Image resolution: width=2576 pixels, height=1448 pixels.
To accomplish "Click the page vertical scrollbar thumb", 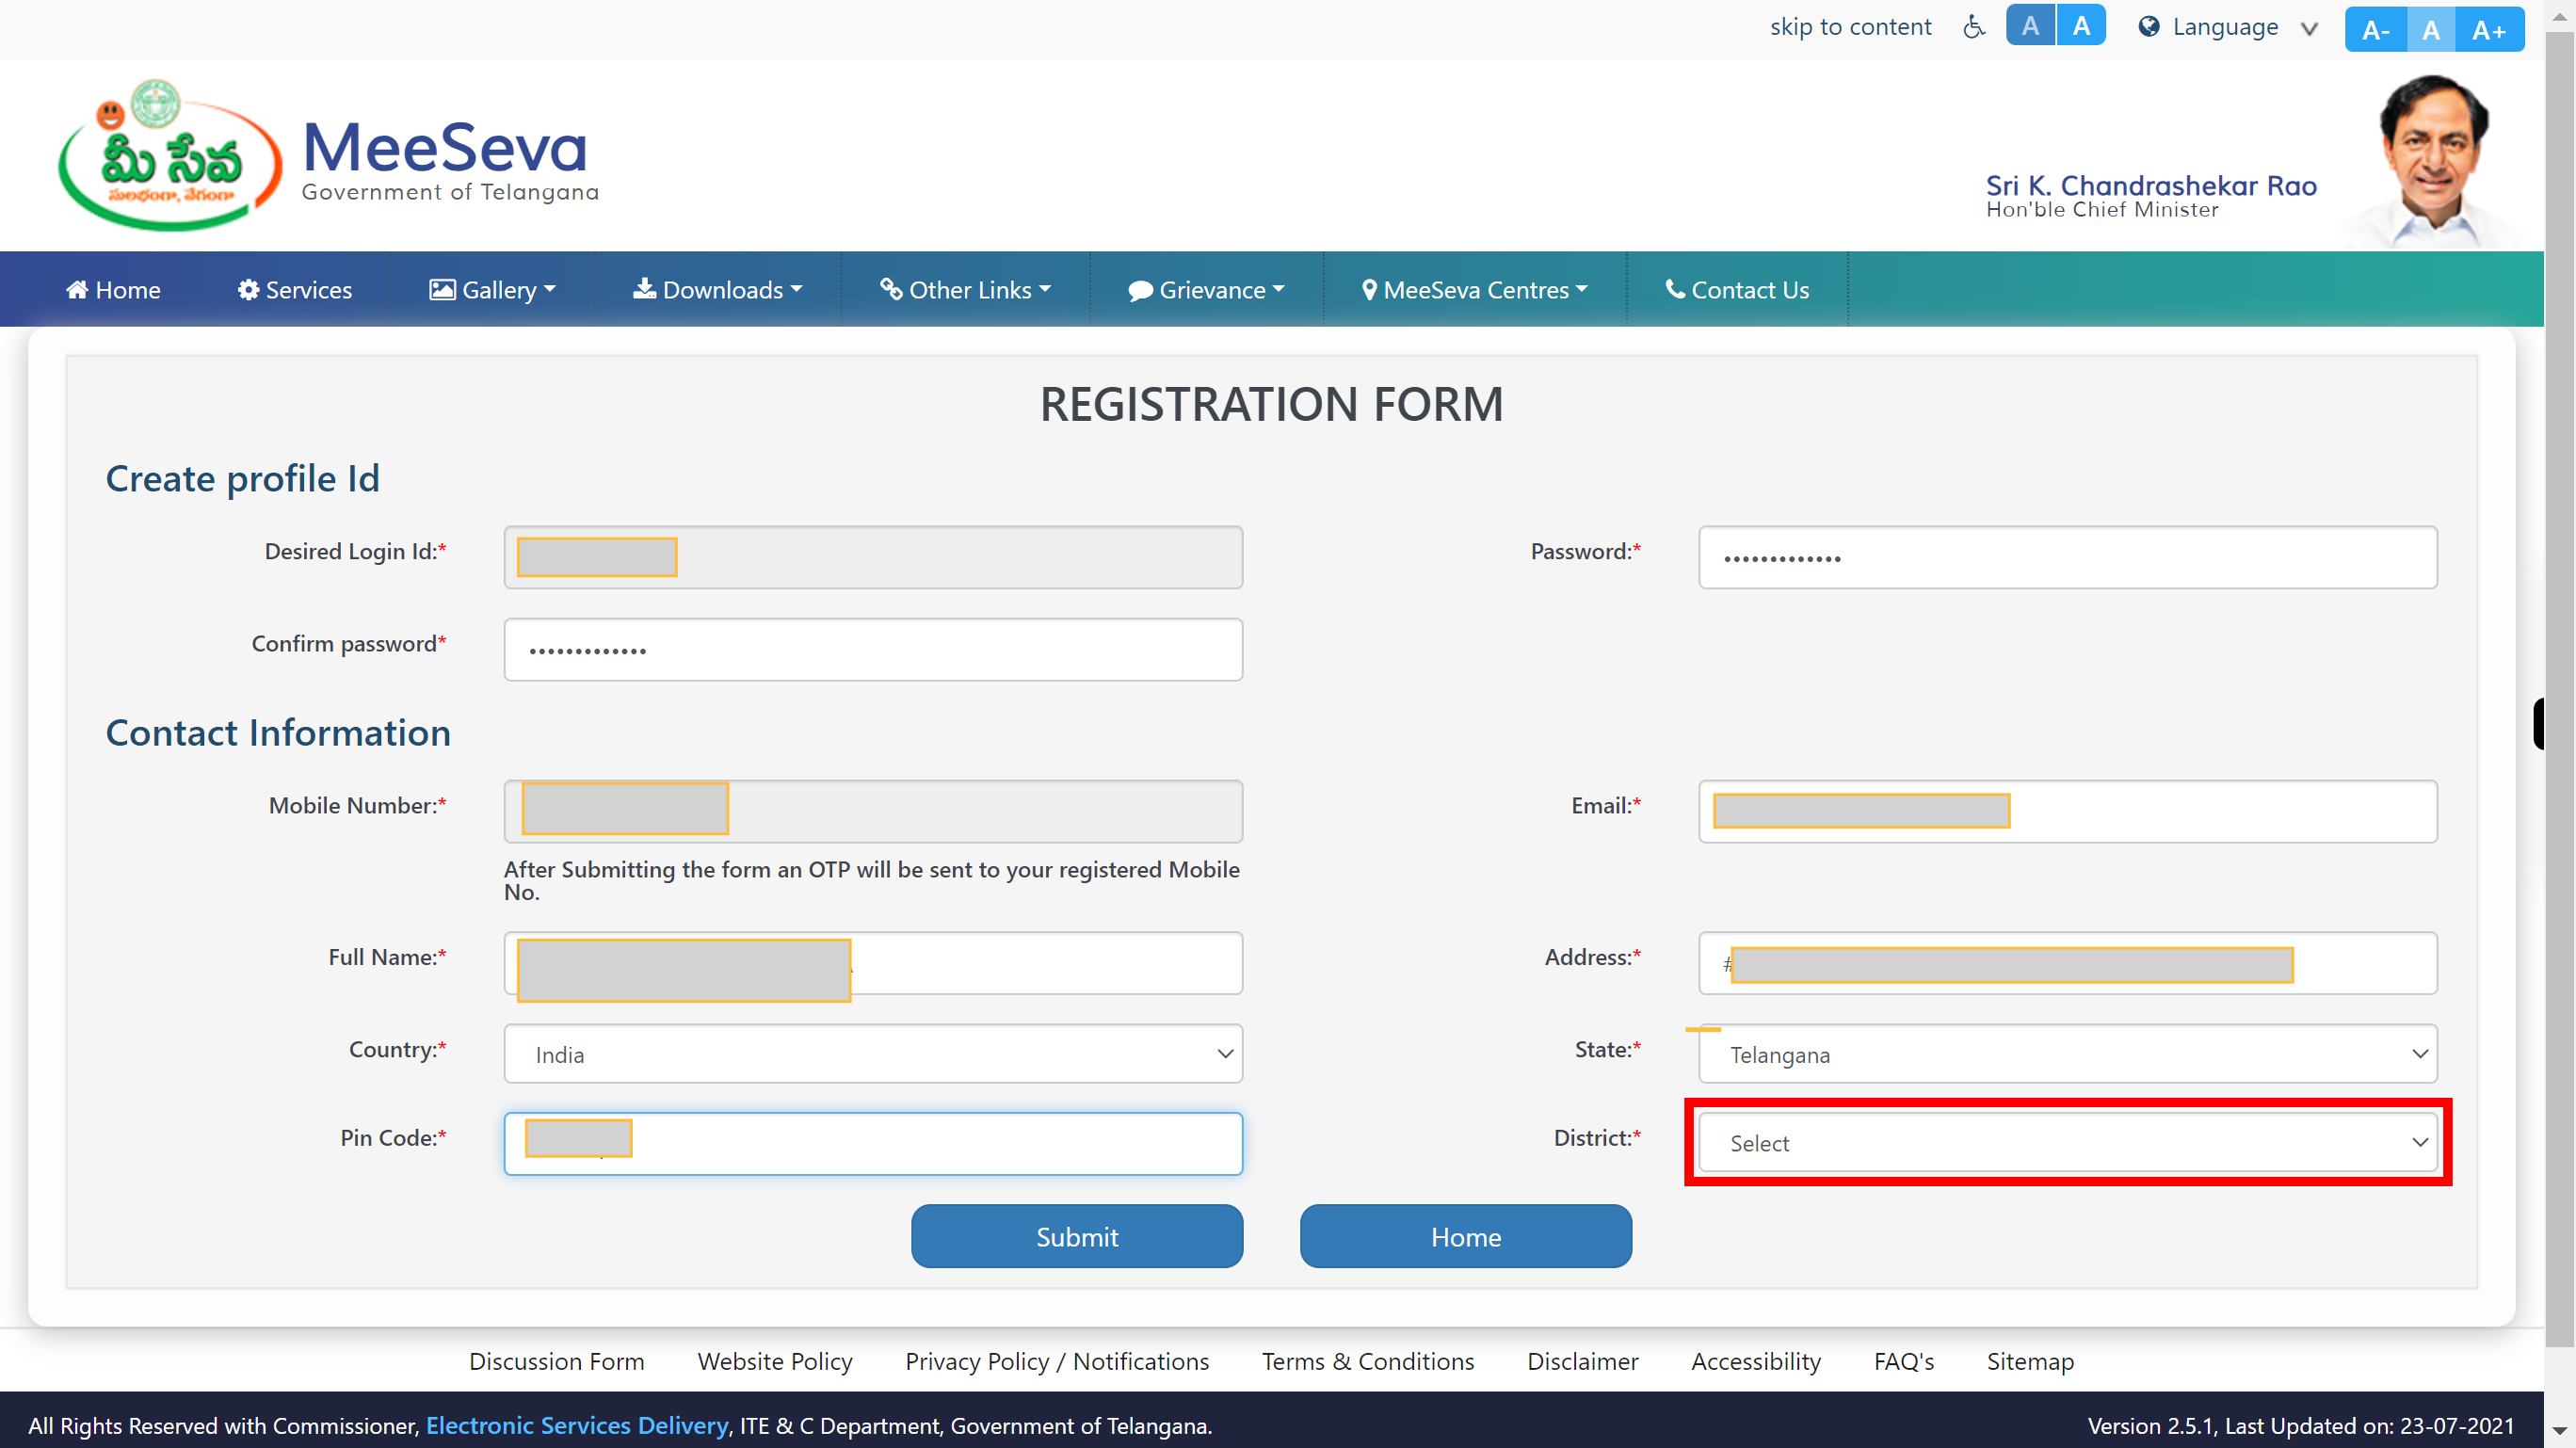I will pos(2560,690).
